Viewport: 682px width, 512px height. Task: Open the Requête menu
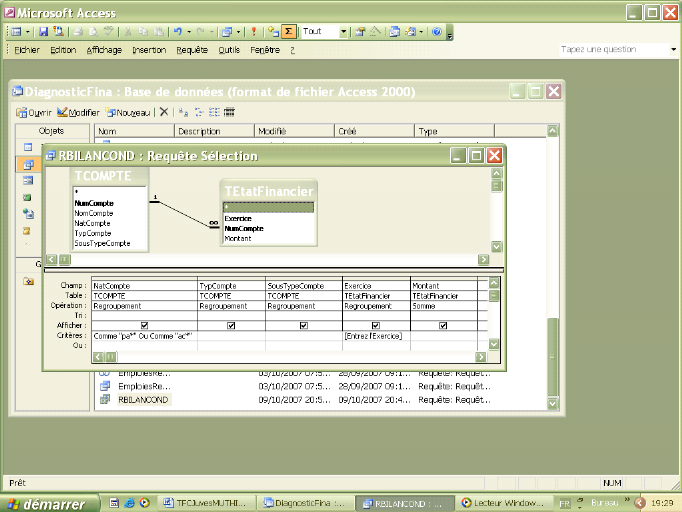(x=192, y=49)
